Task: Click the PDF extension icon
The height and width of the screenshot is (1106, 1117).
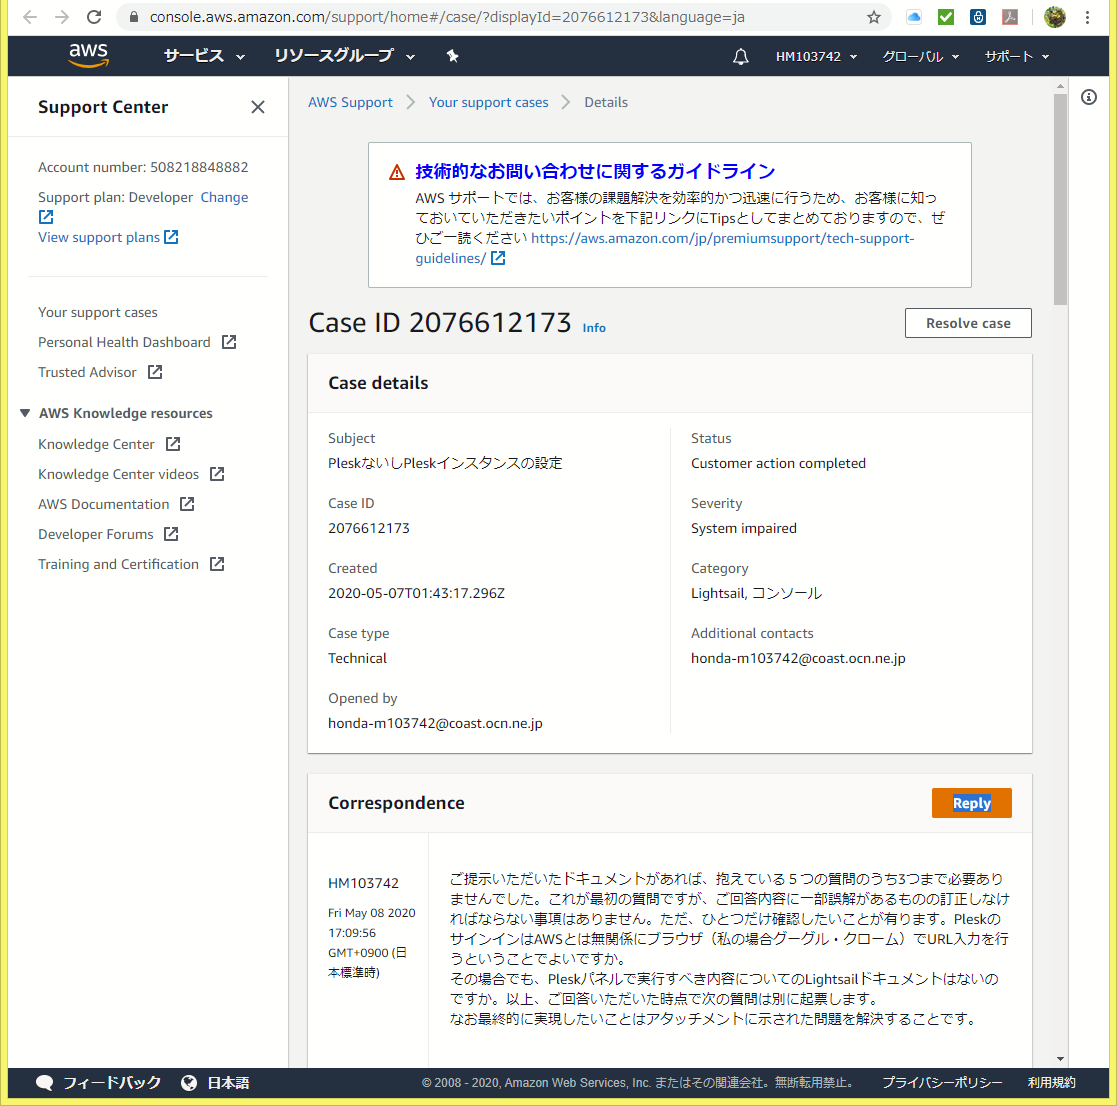Action: pyautogui.click(x=1010, y=17)
